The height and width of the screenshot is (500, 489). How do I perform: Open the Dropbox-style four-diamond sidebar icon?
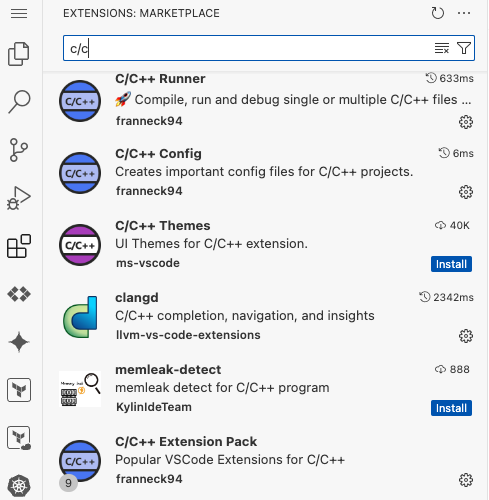[19, 294]
